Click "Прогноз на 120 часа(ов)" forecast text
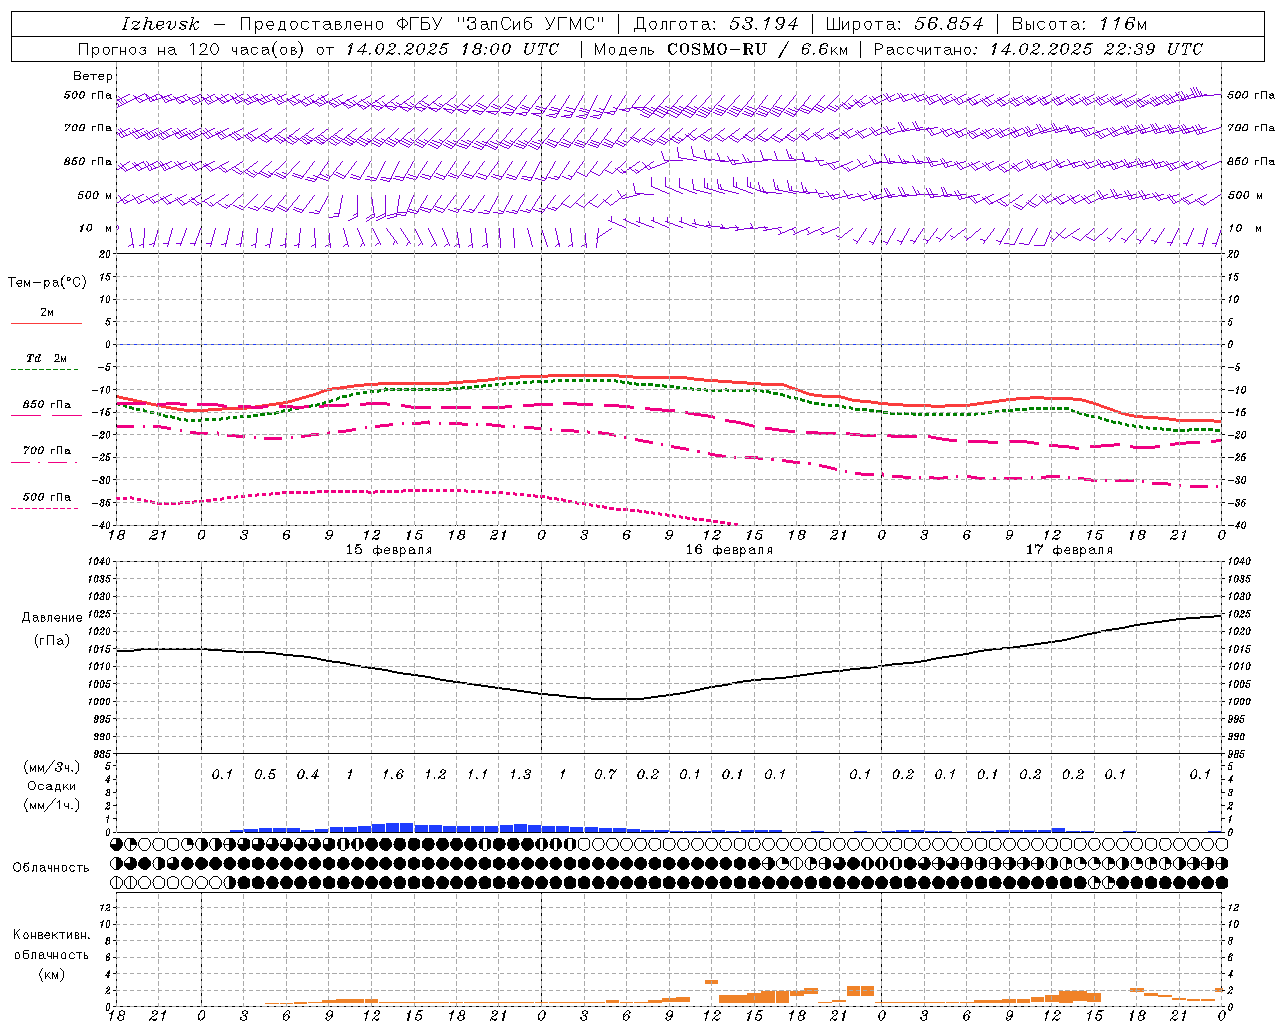 (193, 49)
